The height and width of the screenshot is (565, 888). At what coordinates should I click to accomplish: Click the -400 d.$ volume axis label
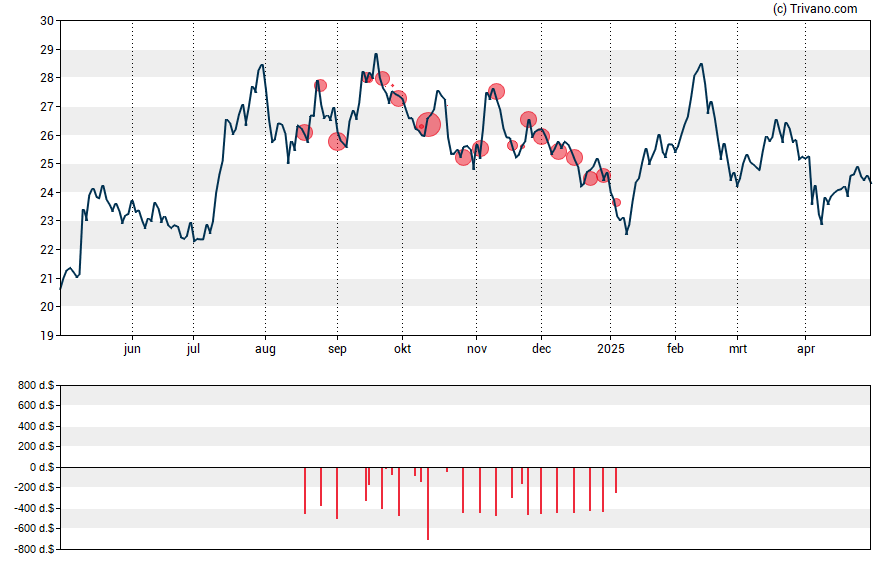pos(34,508)
